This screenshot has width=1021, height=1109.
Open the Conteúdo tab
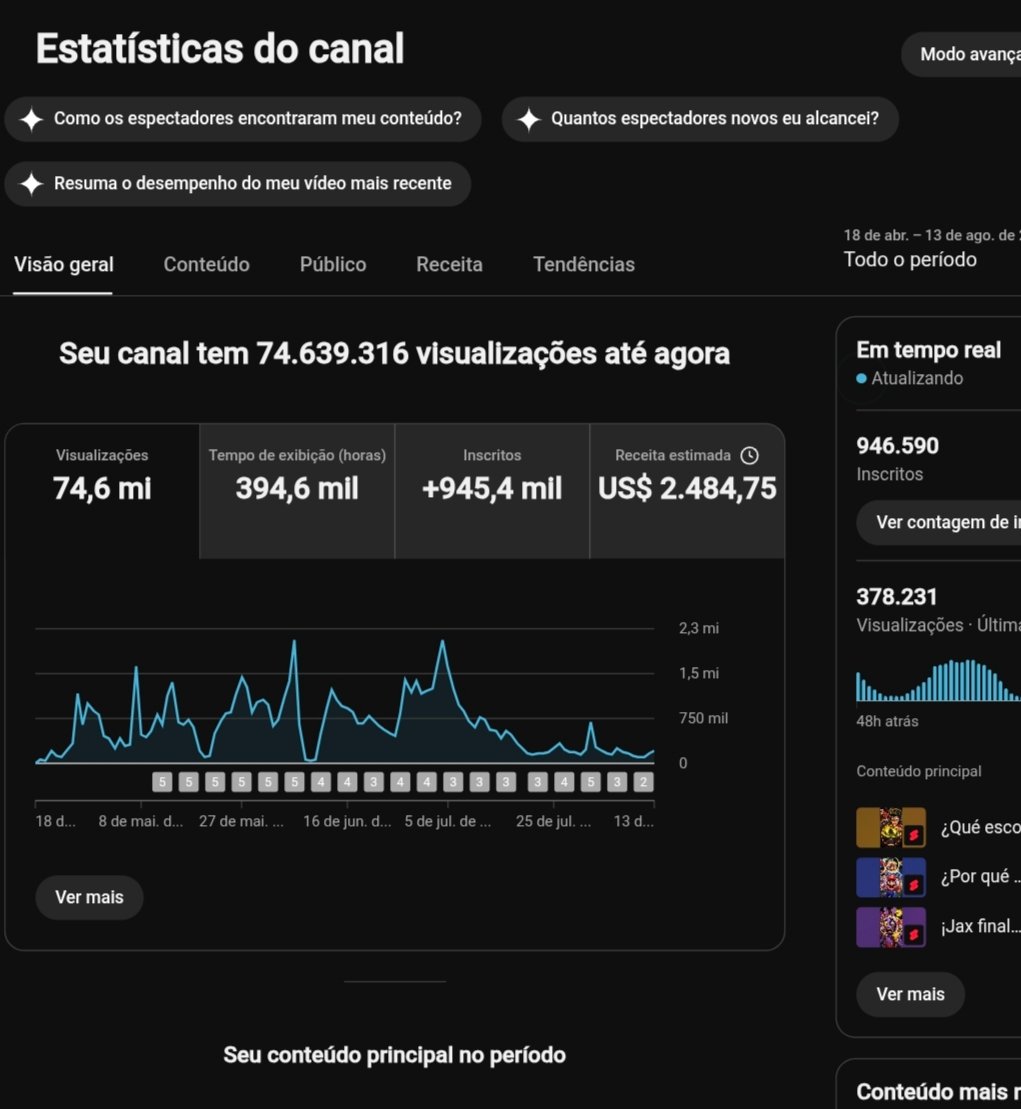tap(206, 265)
